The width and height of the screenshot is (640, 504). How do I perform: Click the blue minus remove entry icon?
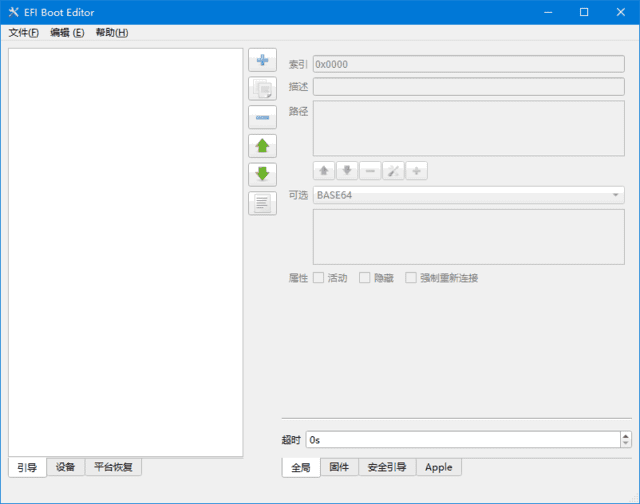262,117
